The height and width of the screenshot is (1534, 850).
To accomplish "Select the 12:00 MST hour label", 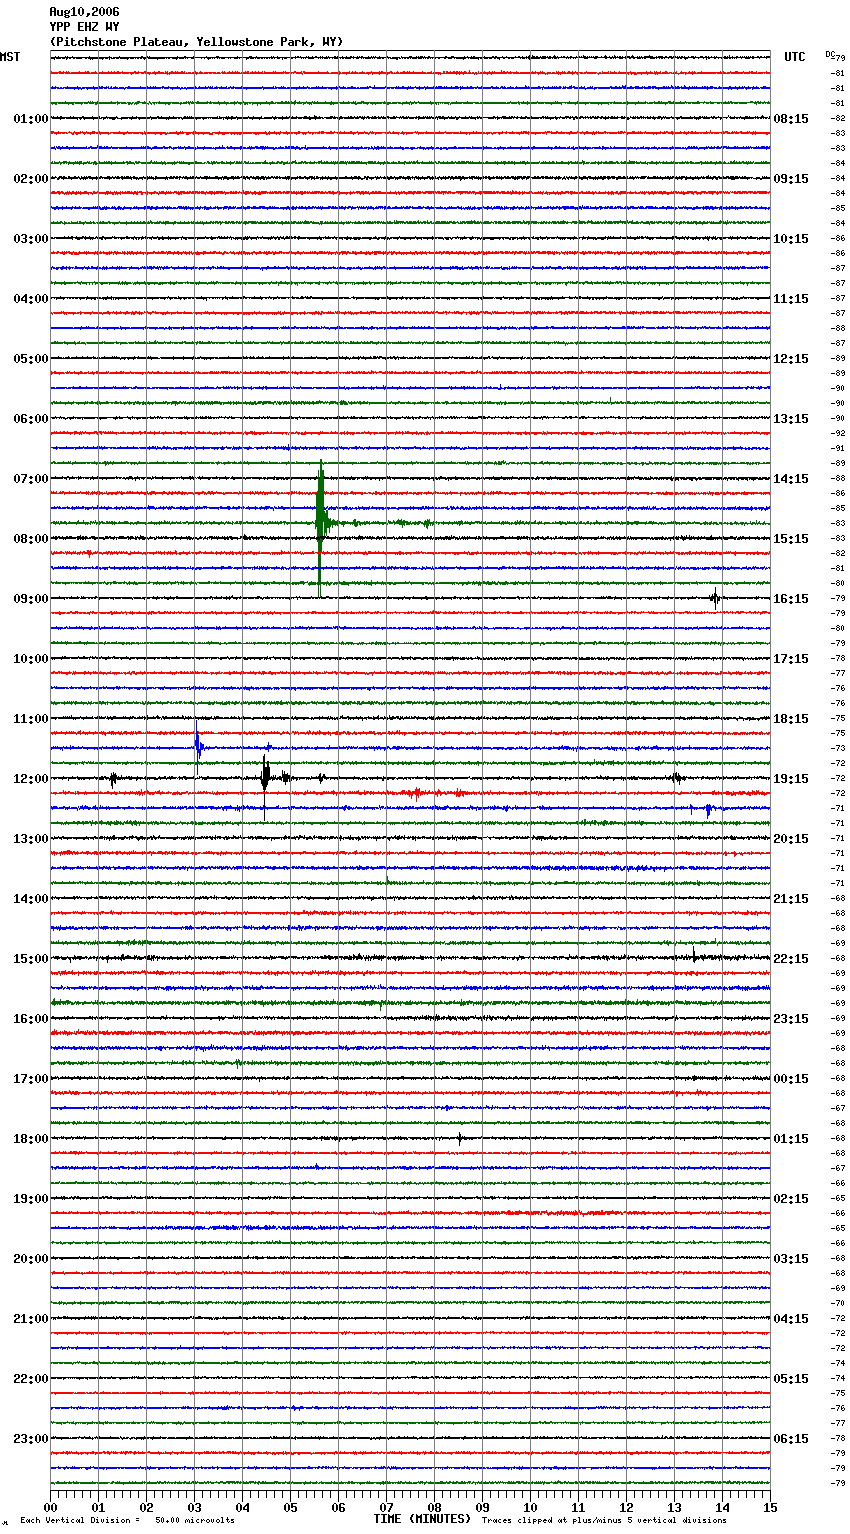I will (31, 779).
